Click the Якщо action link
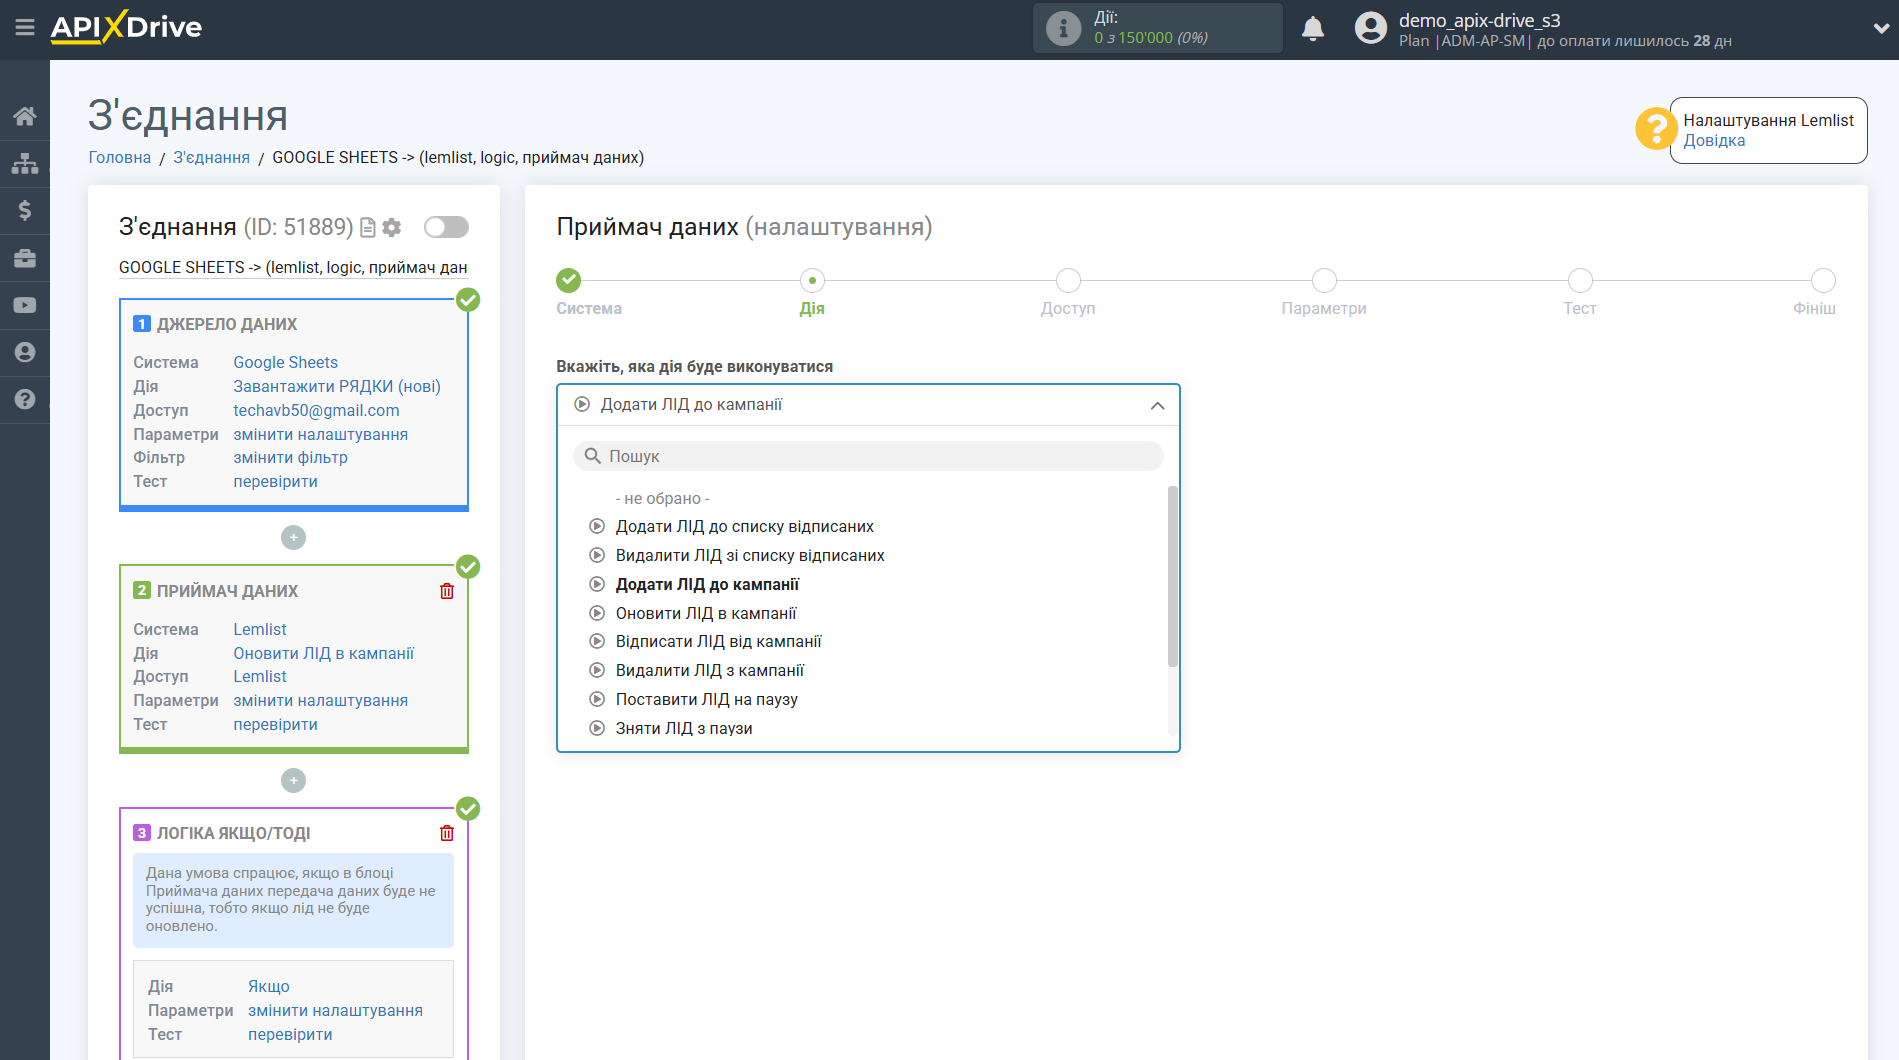This screenshot has height=1060, width=1899. tap(269, 986)
